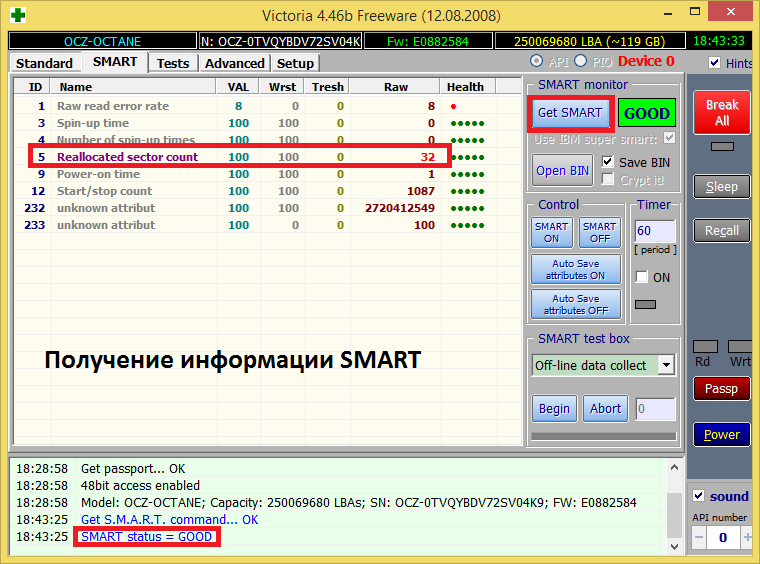
Task: Click the Tresh column header
Action: [328, 87]
